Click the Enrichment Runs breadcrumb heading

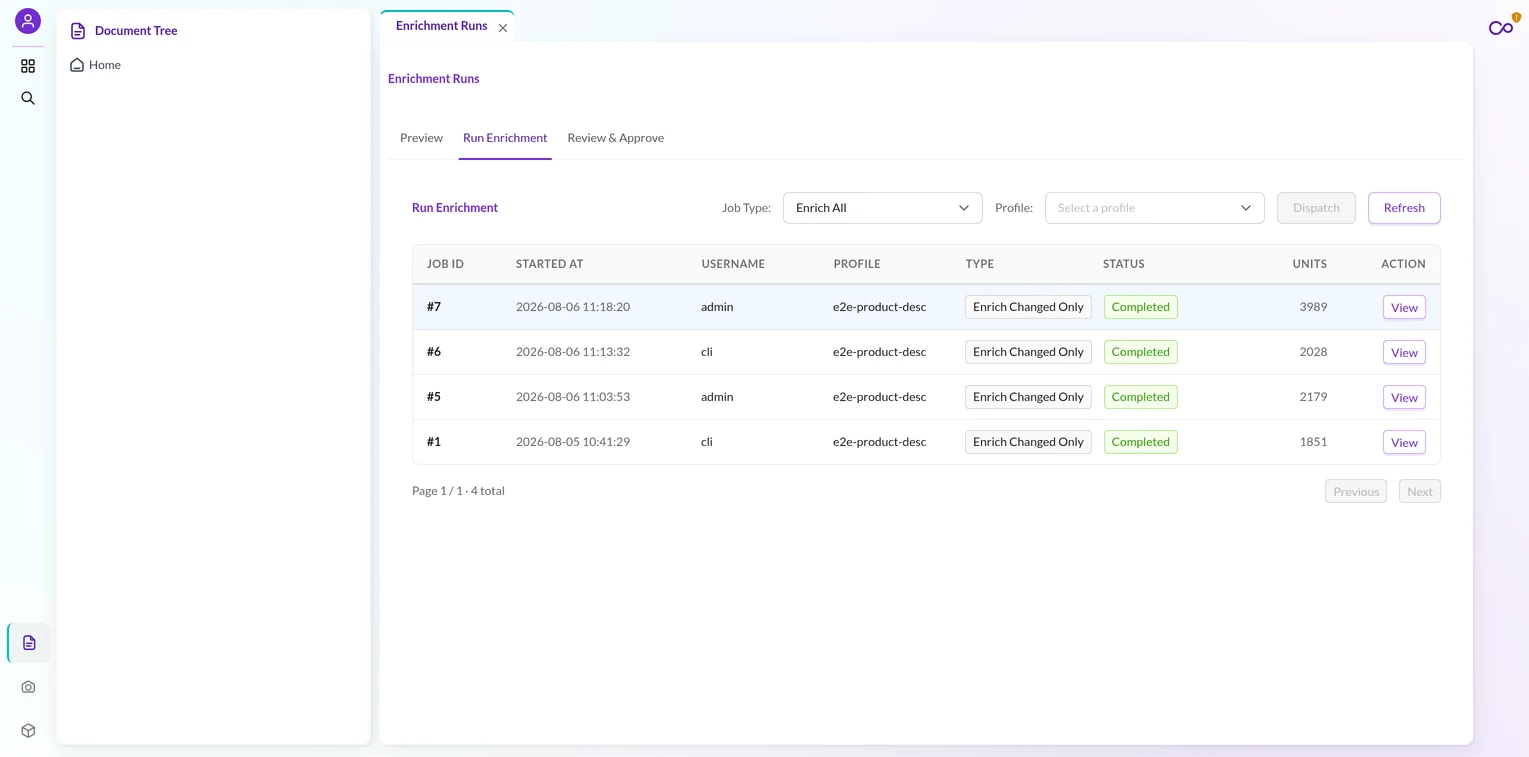click(x=433, y=79)
